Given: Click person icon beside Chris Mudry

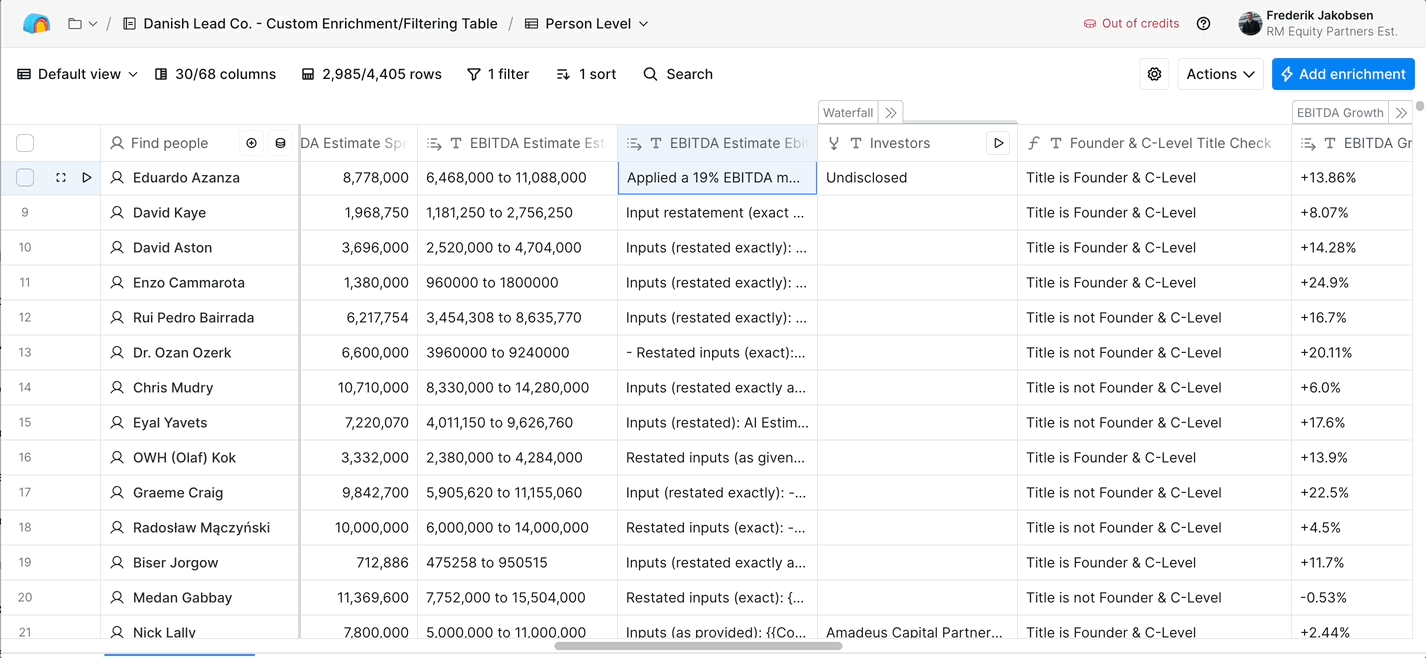Looking at the screenshot, I should 117,387.
